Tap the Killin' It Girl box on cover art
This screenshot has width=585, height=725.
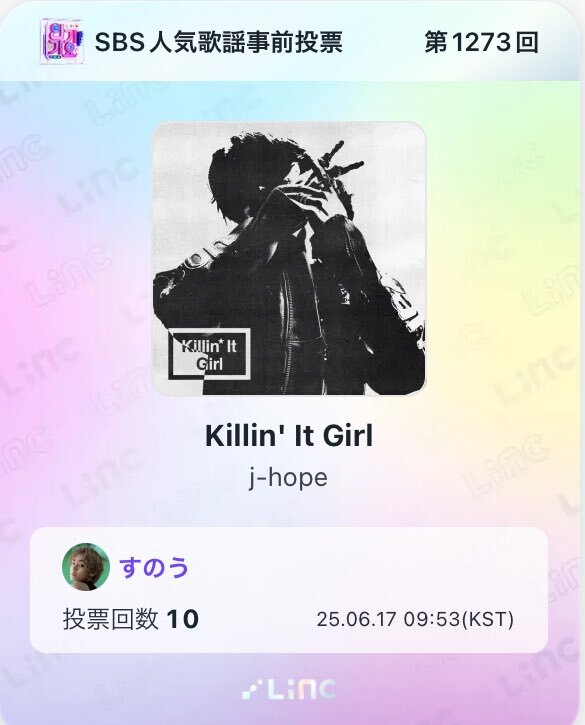209,354
